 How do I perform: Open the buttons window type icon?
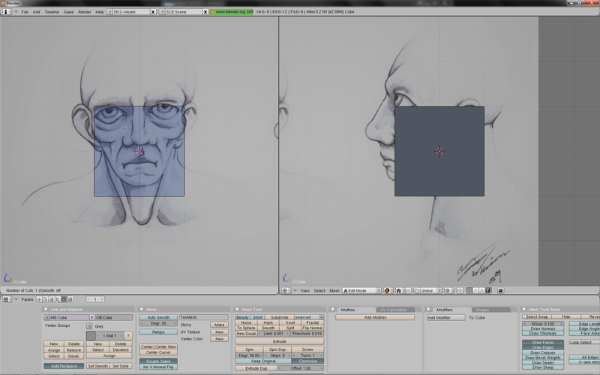(x=6, y=299)
